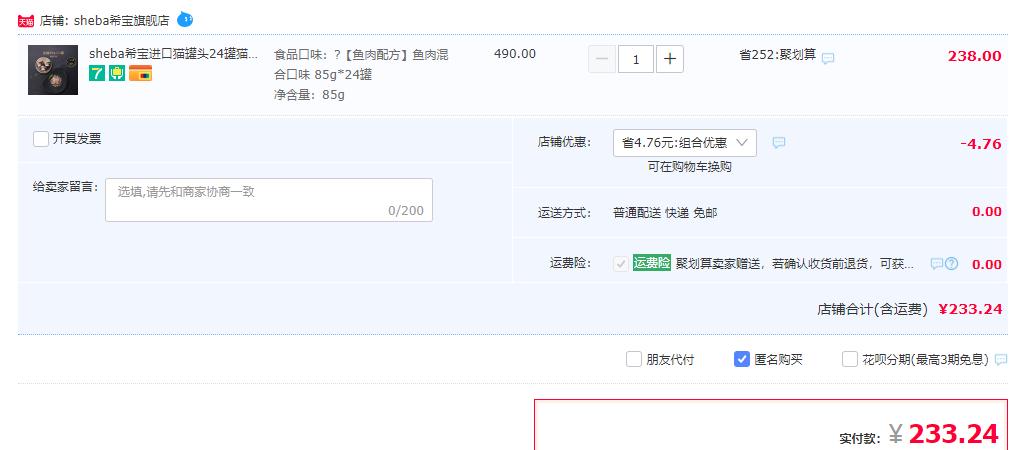Click the 0/200 character counter
This screenshot has width=1035, height=450.
pos(406,211)
